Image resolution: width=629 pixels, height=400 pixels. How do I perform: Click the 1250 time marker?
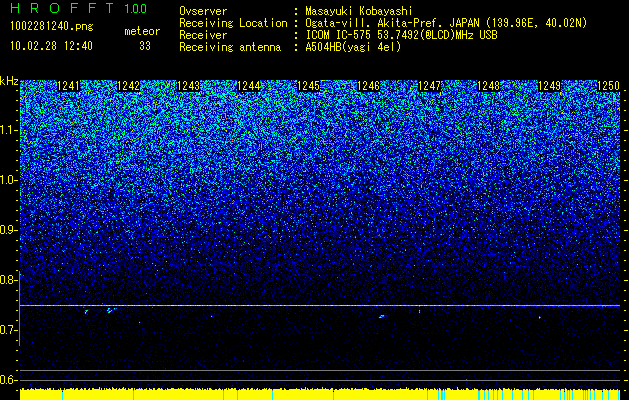click(x=609, y=86)
